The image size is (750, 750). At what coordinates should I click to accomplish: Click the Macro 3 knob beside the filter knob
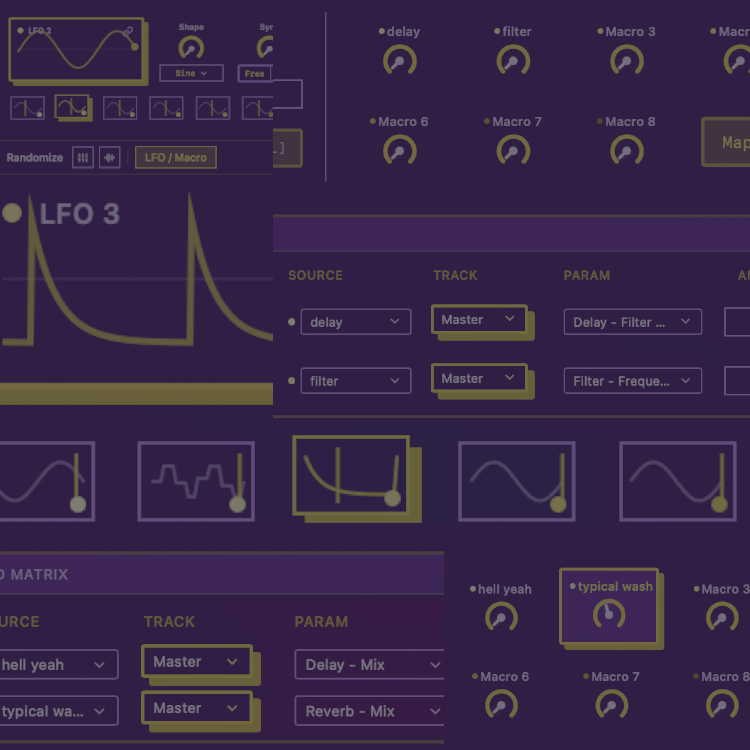[x=627, y=60]
